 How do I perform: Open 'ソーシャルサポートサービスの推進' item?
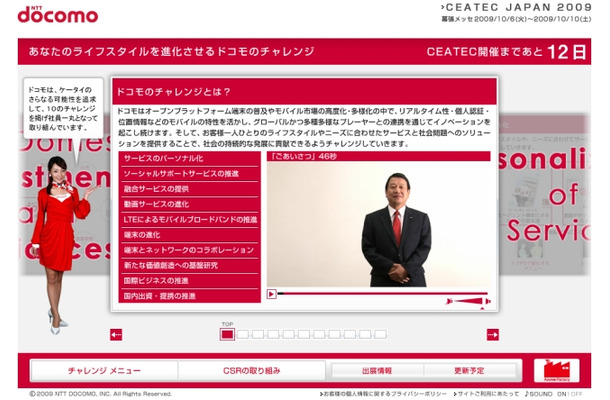click(x=190, y=174)
